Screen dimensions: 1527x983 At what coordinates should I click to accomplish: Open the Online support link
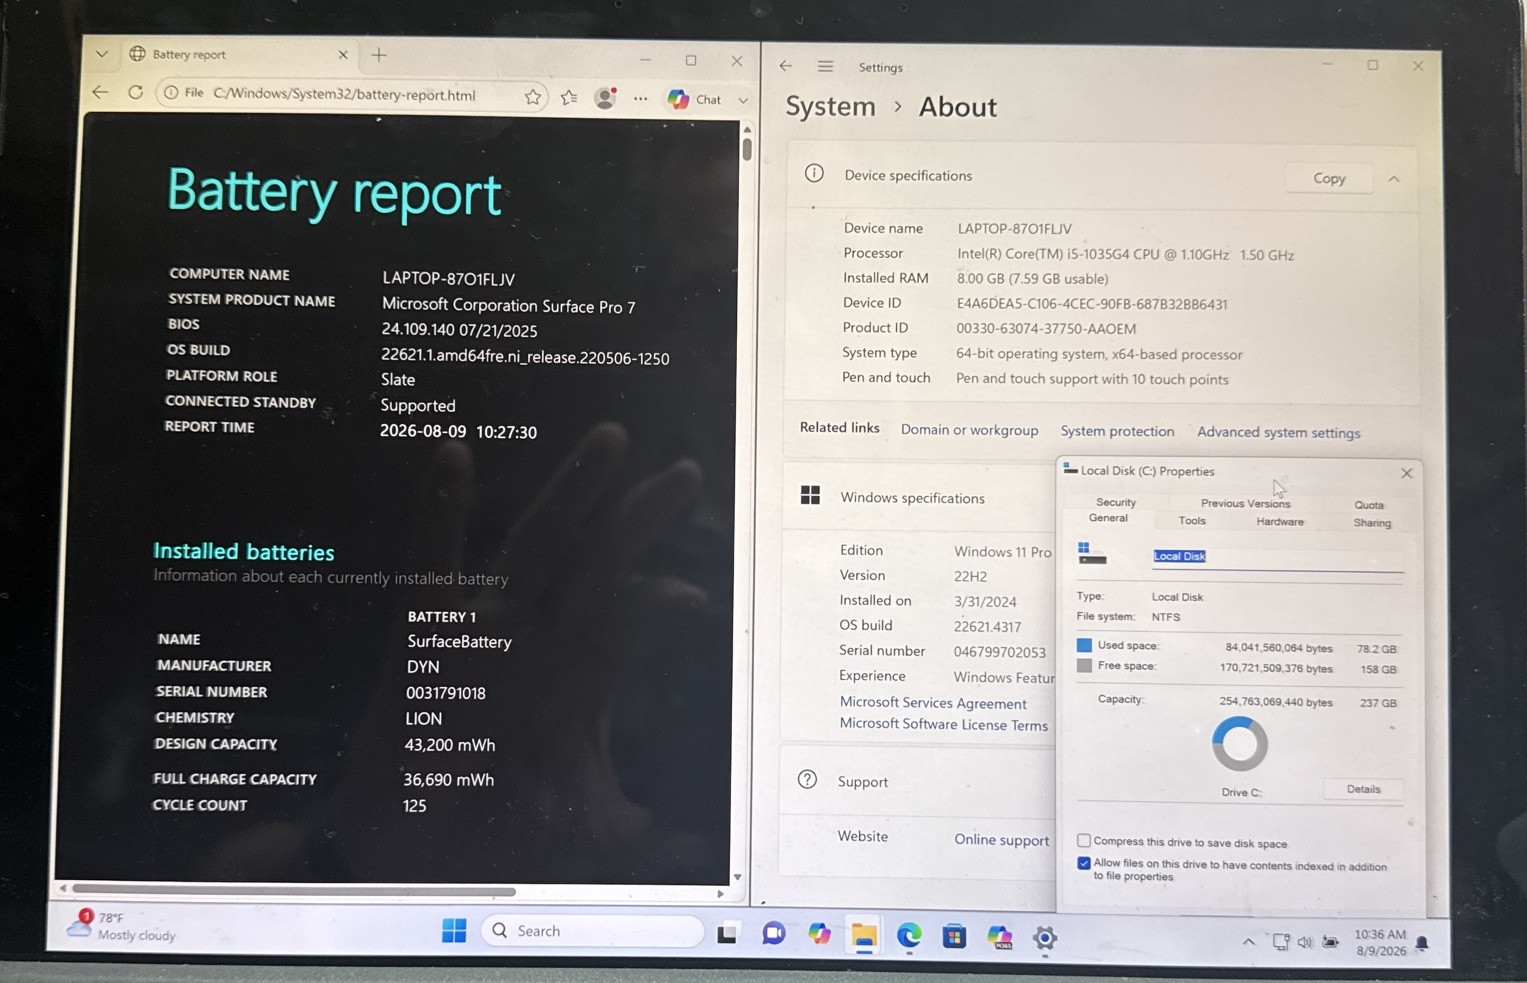click(x=1001, y=839)
